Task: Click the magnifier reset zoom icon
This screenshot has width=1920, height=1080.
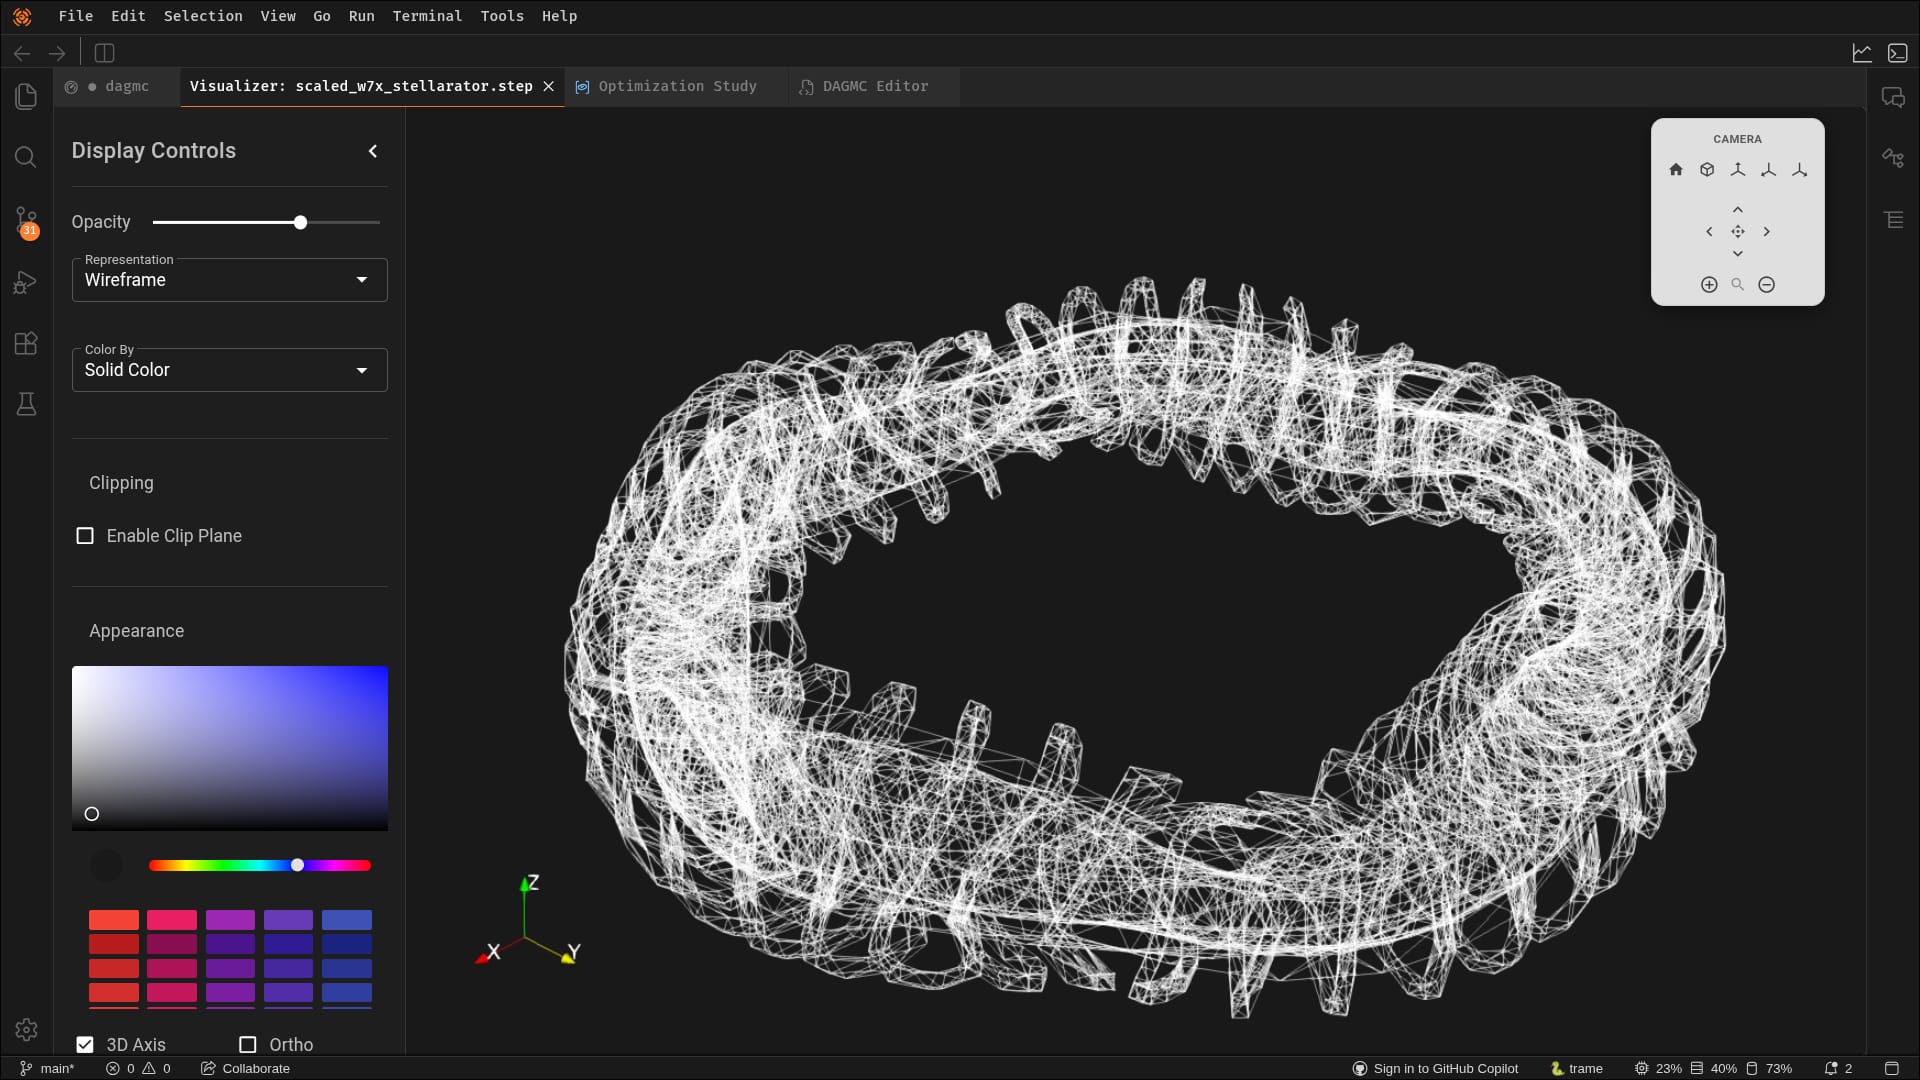Action: coord(1738,285)
